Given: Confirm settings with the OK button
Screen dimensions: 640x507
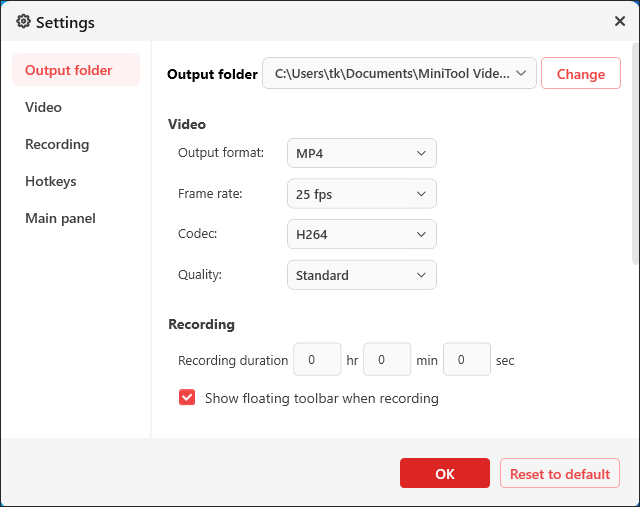Looking at the screenshot, I should click(445, 473).
